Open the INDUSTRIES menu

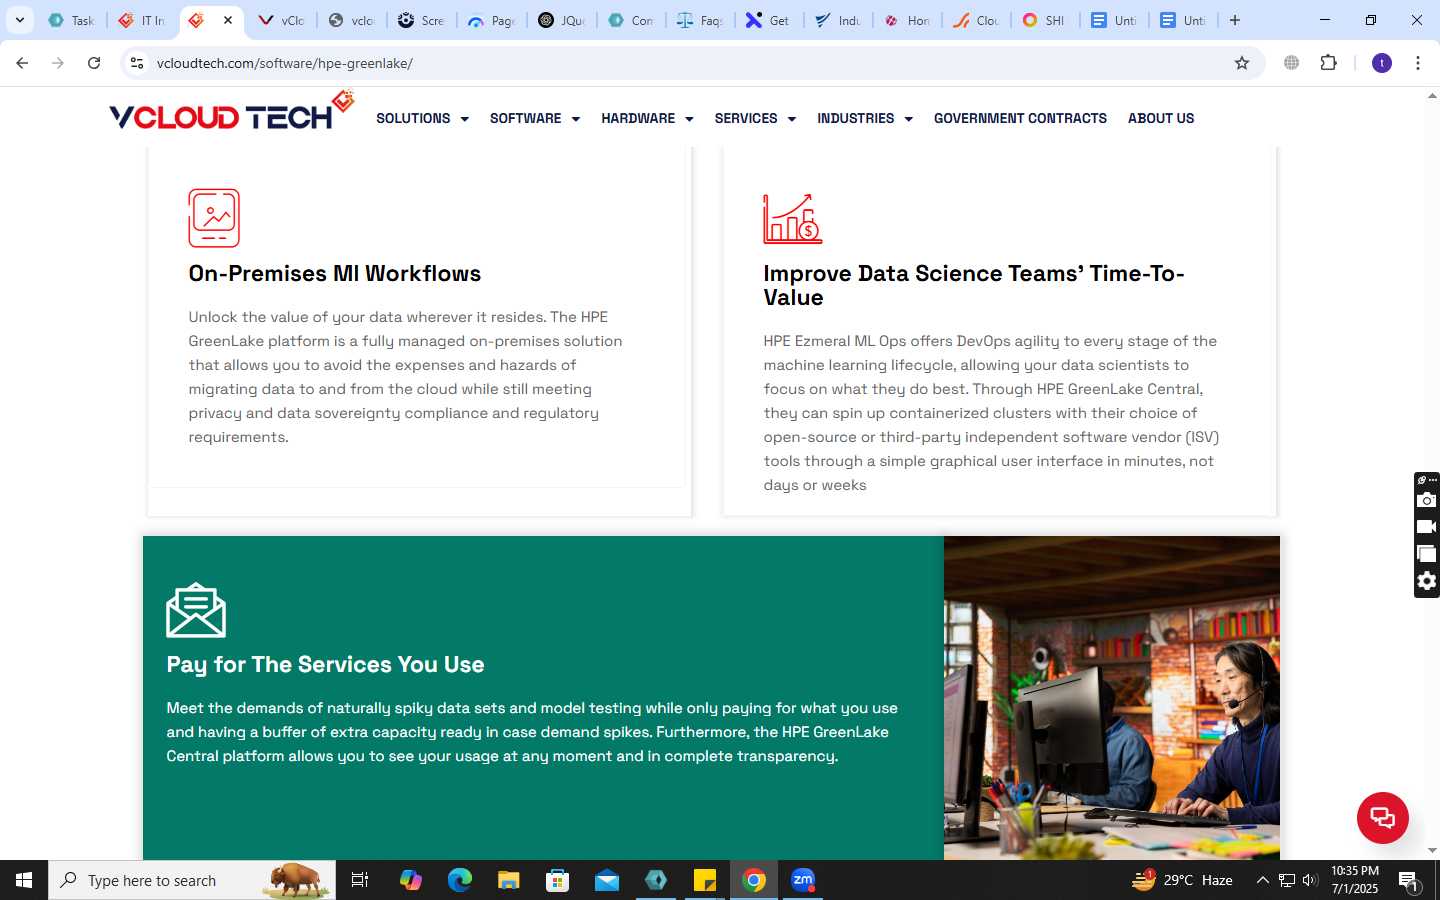tap(855, 118)
